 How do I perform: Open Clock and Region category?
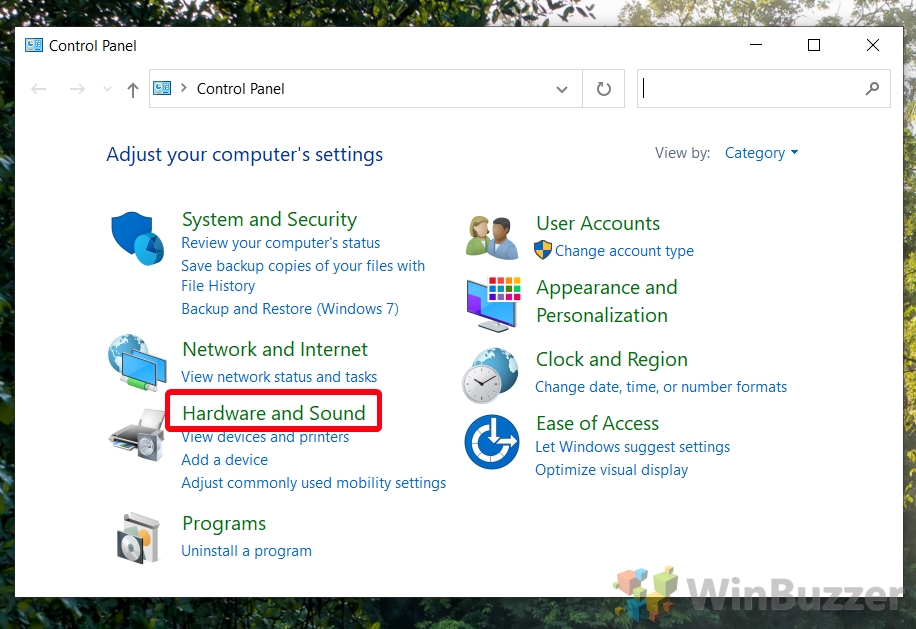pyautogui.click(x=612, y=359)
